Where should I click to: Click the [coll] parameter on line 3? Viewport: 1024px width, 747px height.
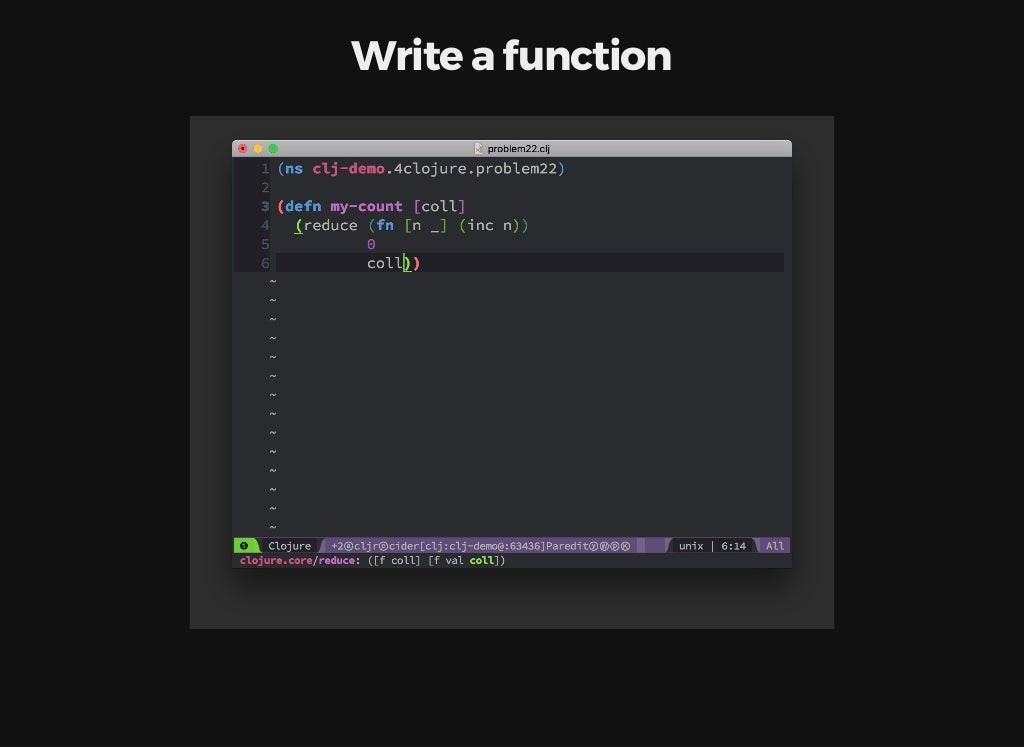tap(439, 206)
